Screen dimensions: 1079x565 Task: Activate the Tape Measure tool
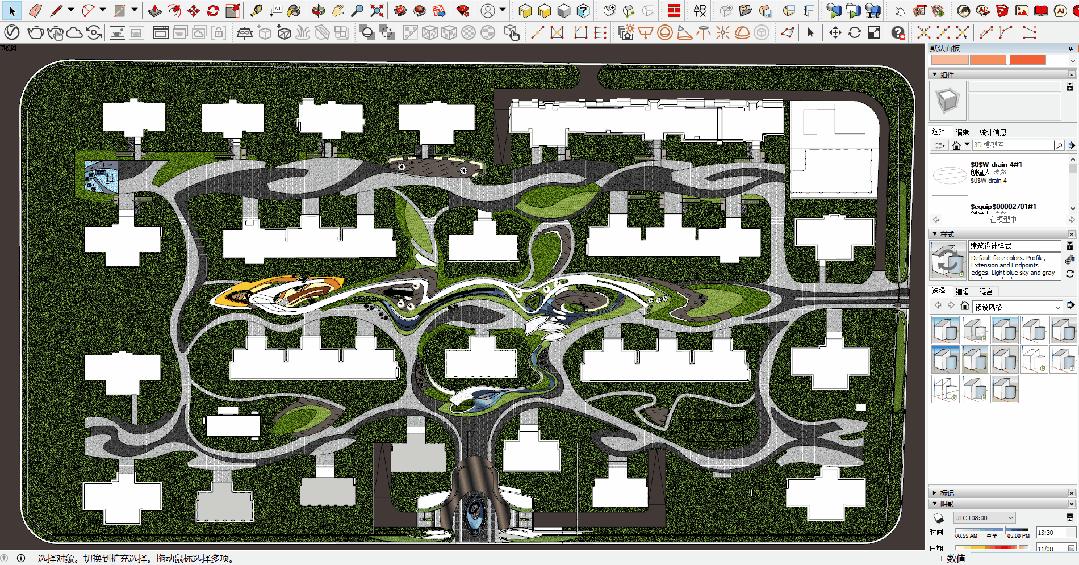coord(256,10)
